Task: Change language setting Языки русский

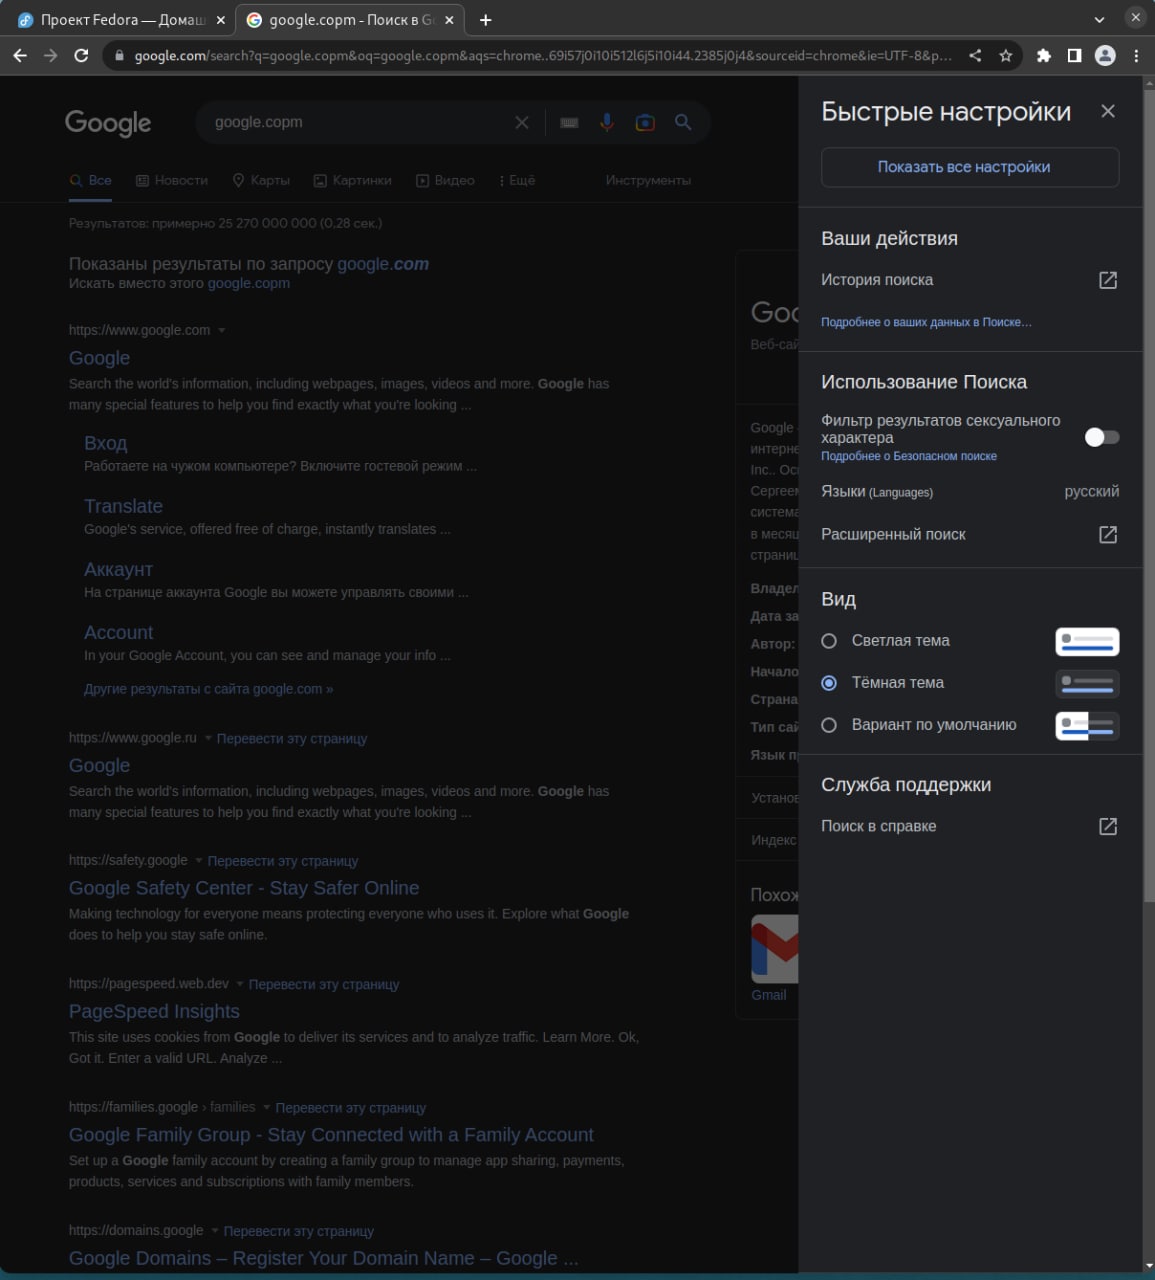Action: tap(970, 491)
